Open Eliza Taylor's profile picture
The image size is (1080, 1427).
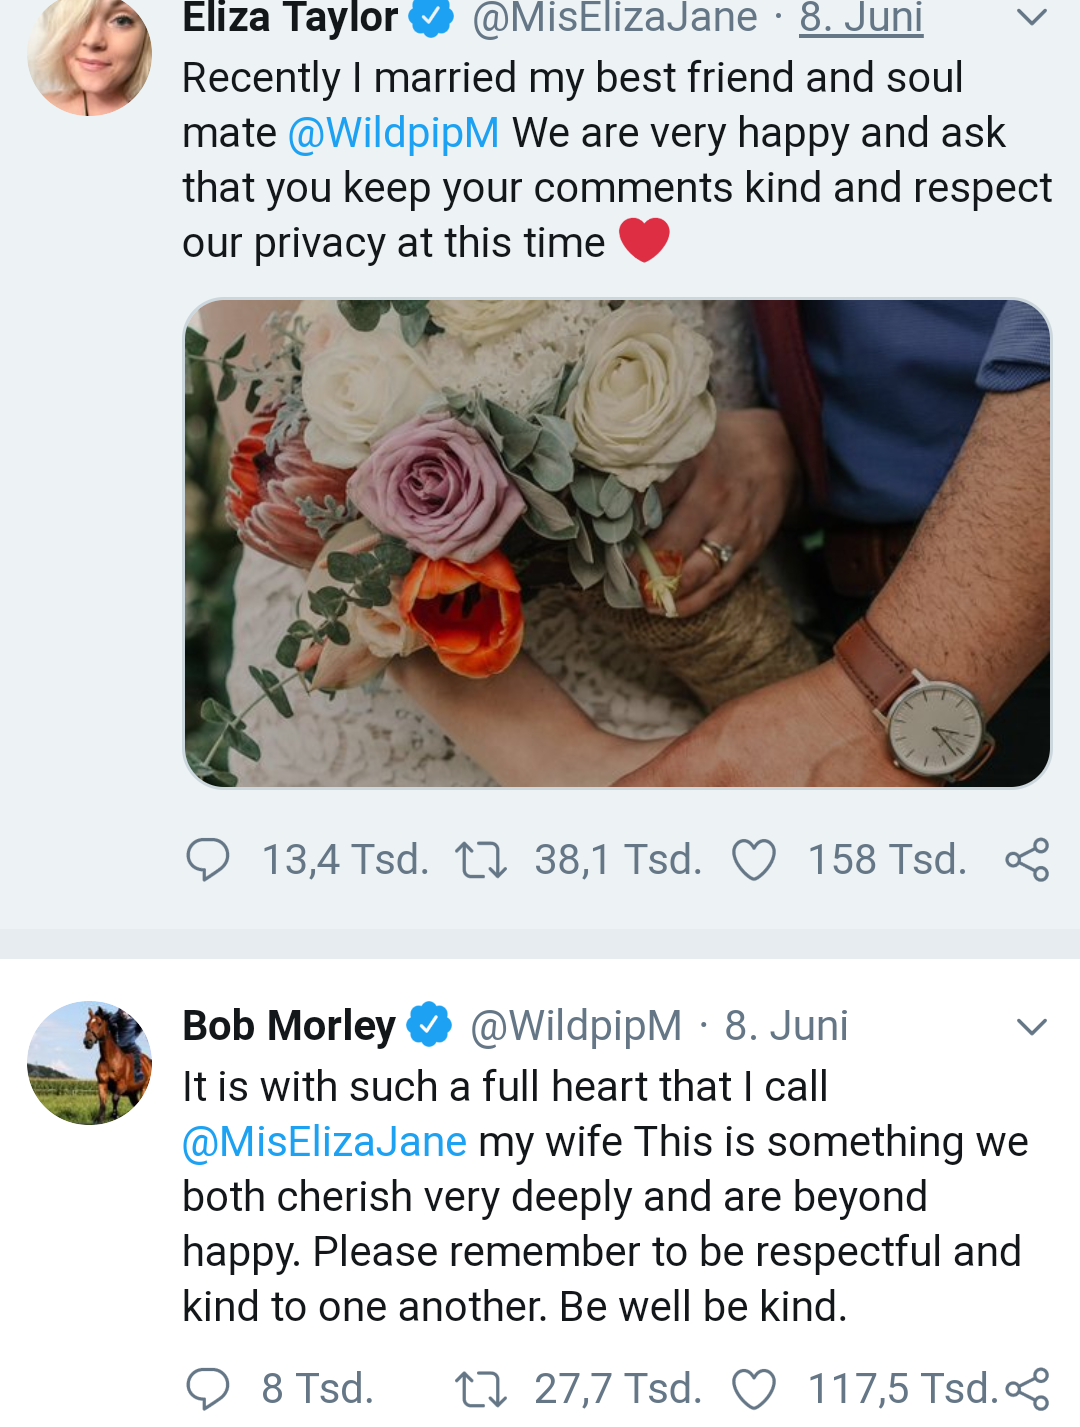tap(90, 55)
